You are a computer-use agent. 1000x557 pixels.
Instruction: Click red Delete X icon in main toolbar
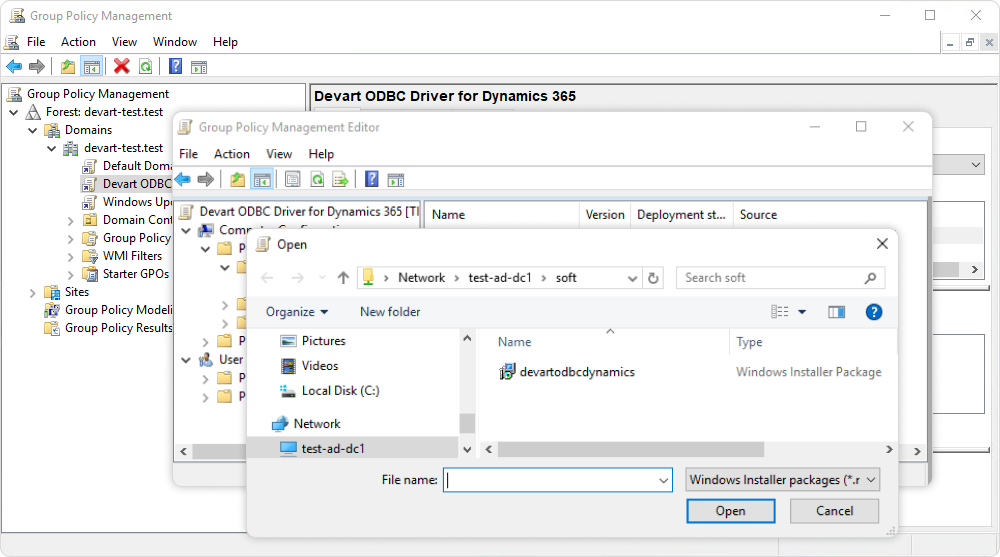pos(121,66)
